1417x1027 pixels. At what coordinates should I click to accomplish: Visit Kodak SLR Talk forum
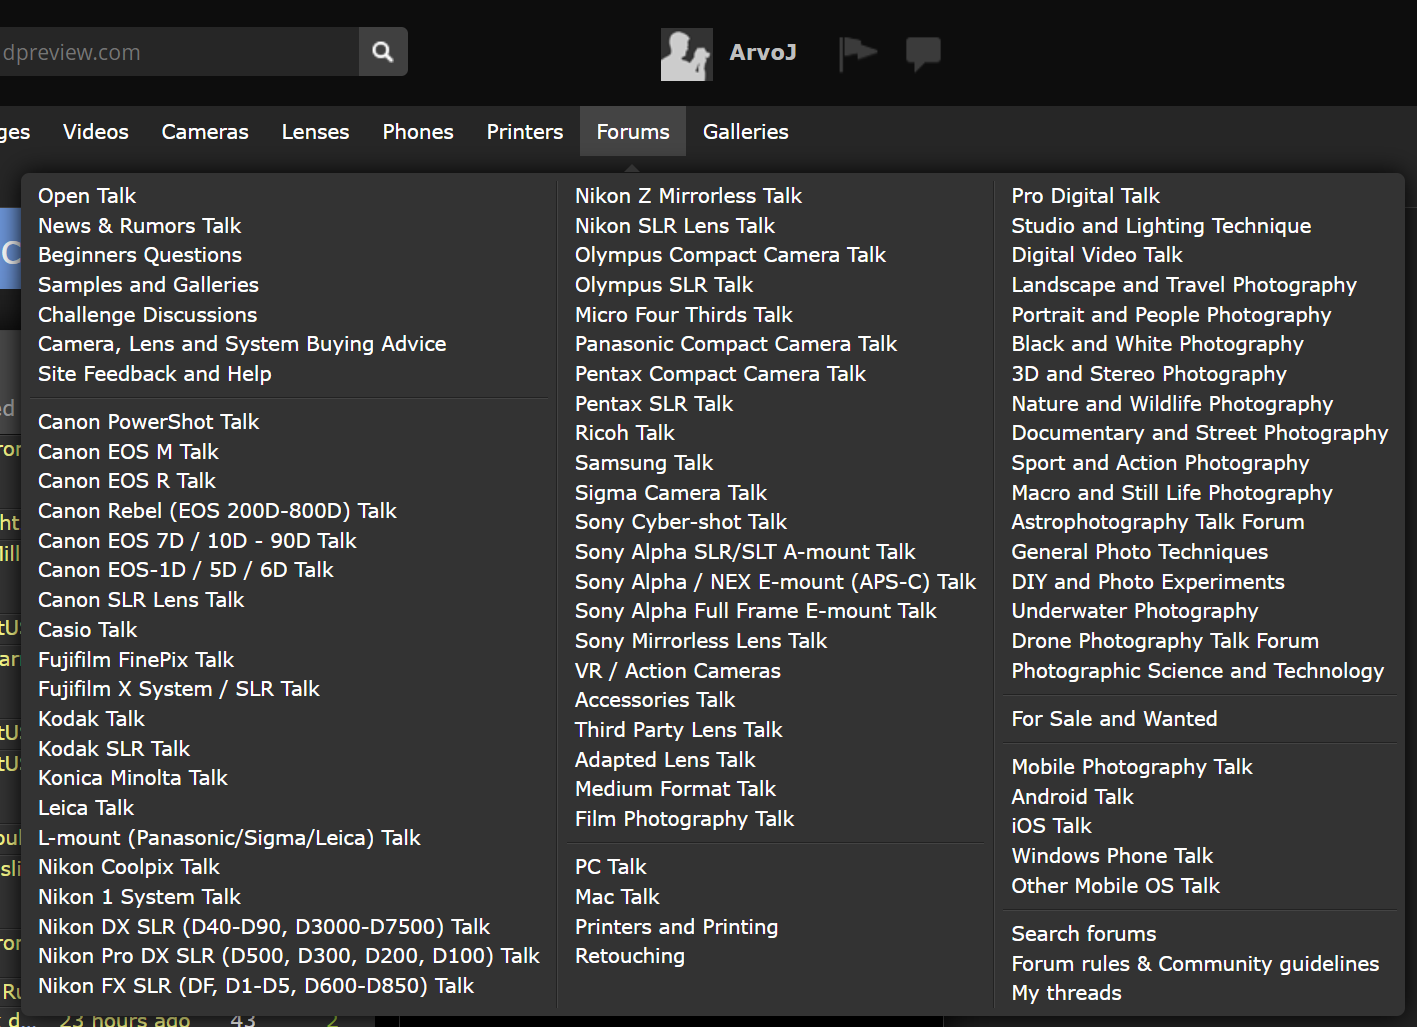[114, 749]
